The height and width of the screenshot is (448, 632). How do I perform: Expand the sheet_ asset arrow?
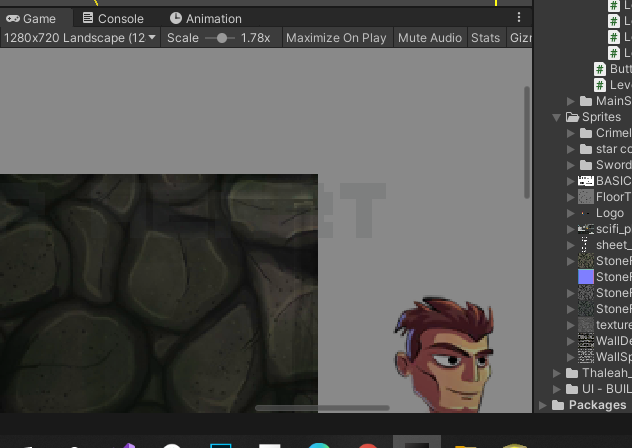[570, 245]
